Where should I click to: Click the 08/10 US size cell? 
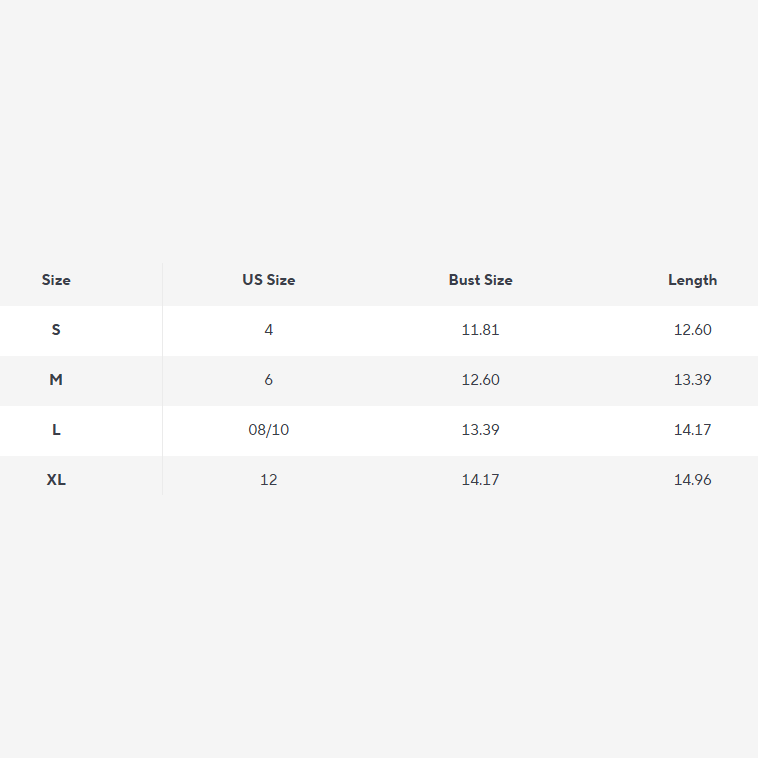coord(268,430)
